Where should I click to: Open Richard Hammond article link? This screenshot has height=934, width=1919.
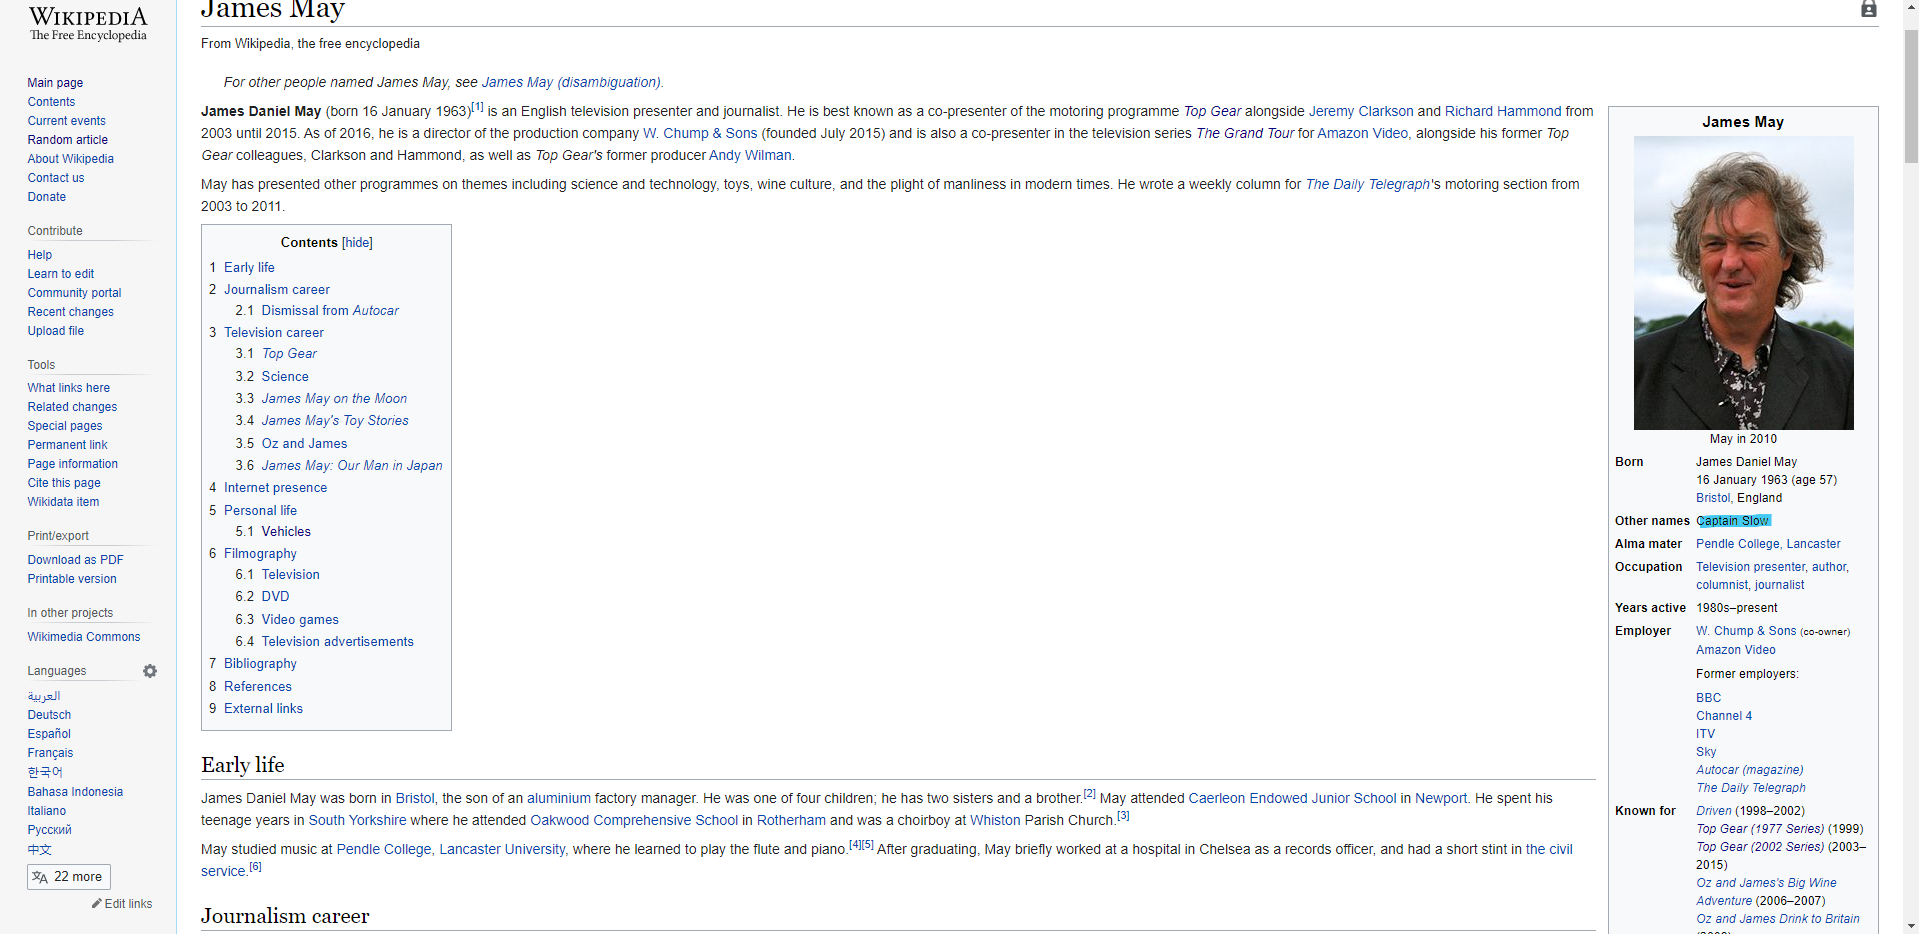(1503, 111)
